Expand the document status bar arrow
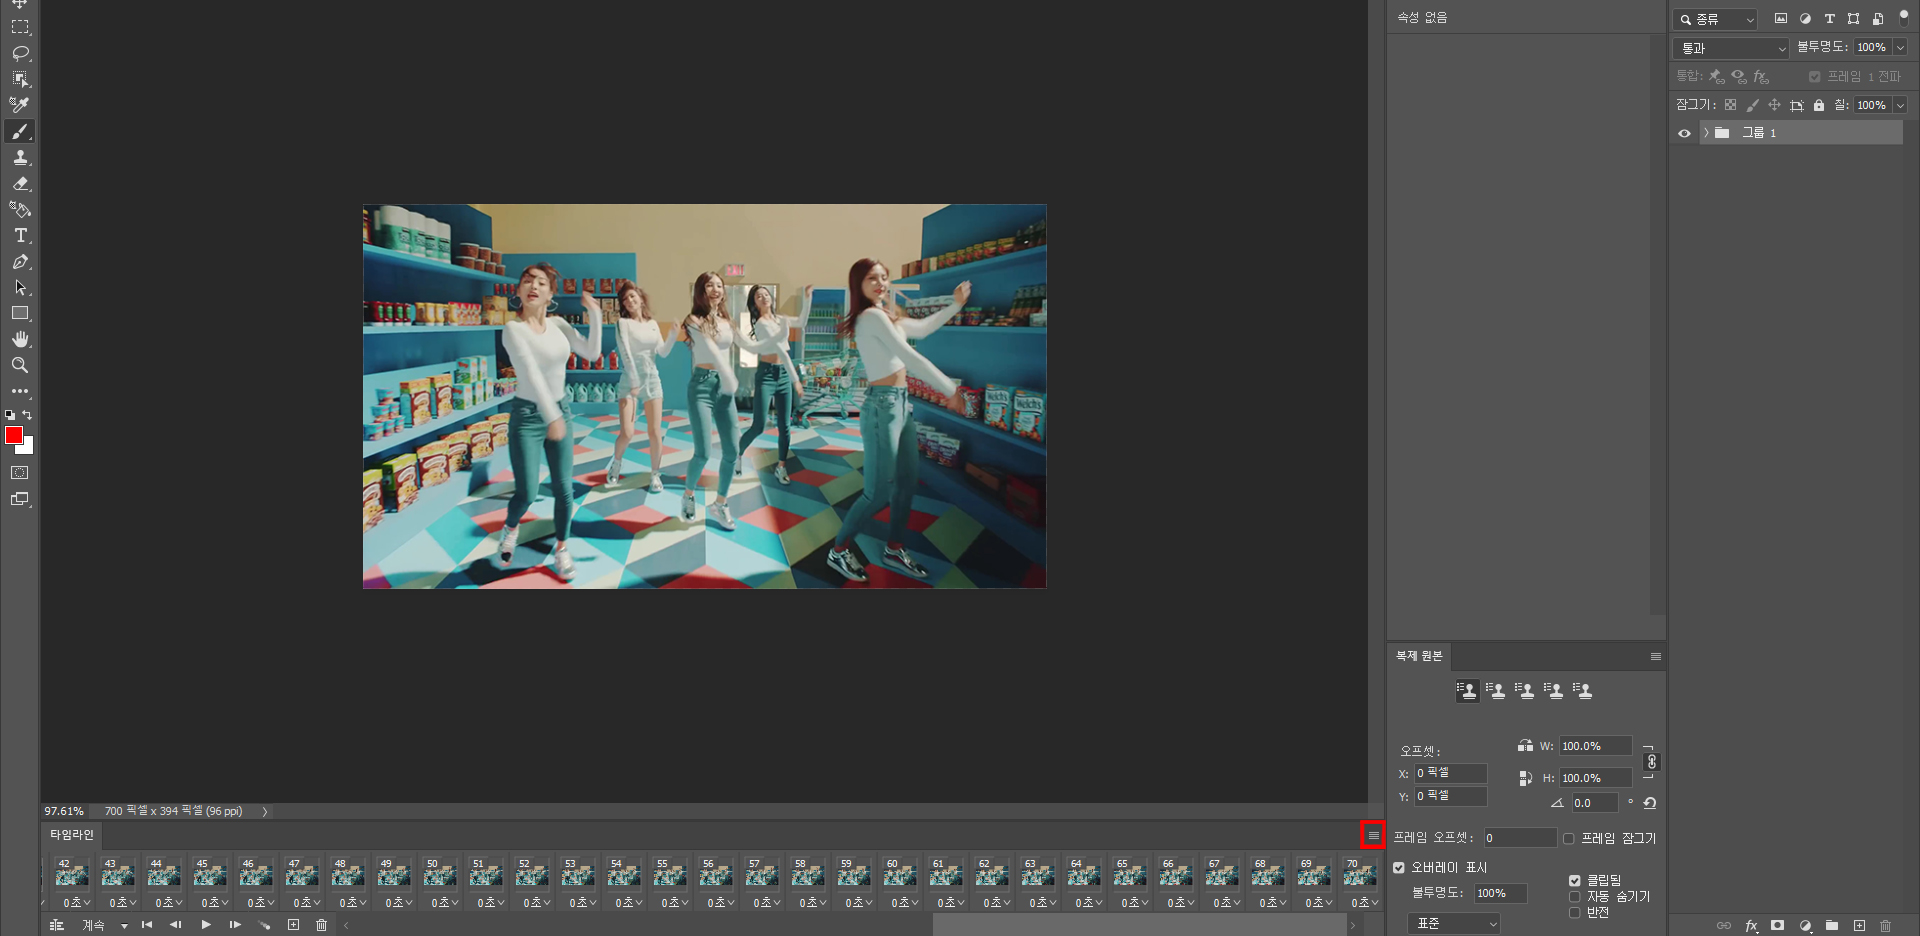The image size is (1920, 936). [265, 812]
